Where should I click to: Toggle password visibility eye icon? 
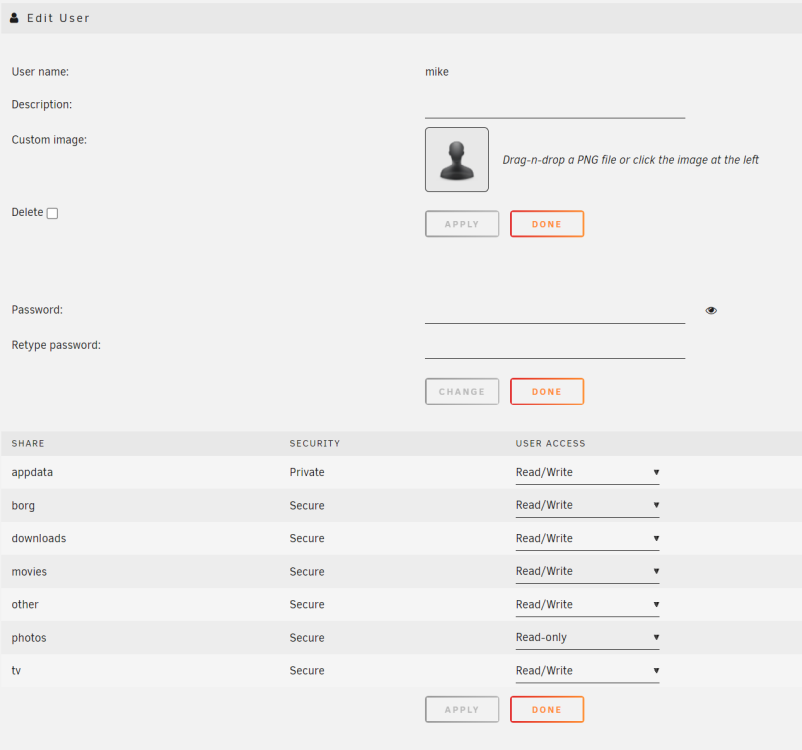[x=711, y=311]
